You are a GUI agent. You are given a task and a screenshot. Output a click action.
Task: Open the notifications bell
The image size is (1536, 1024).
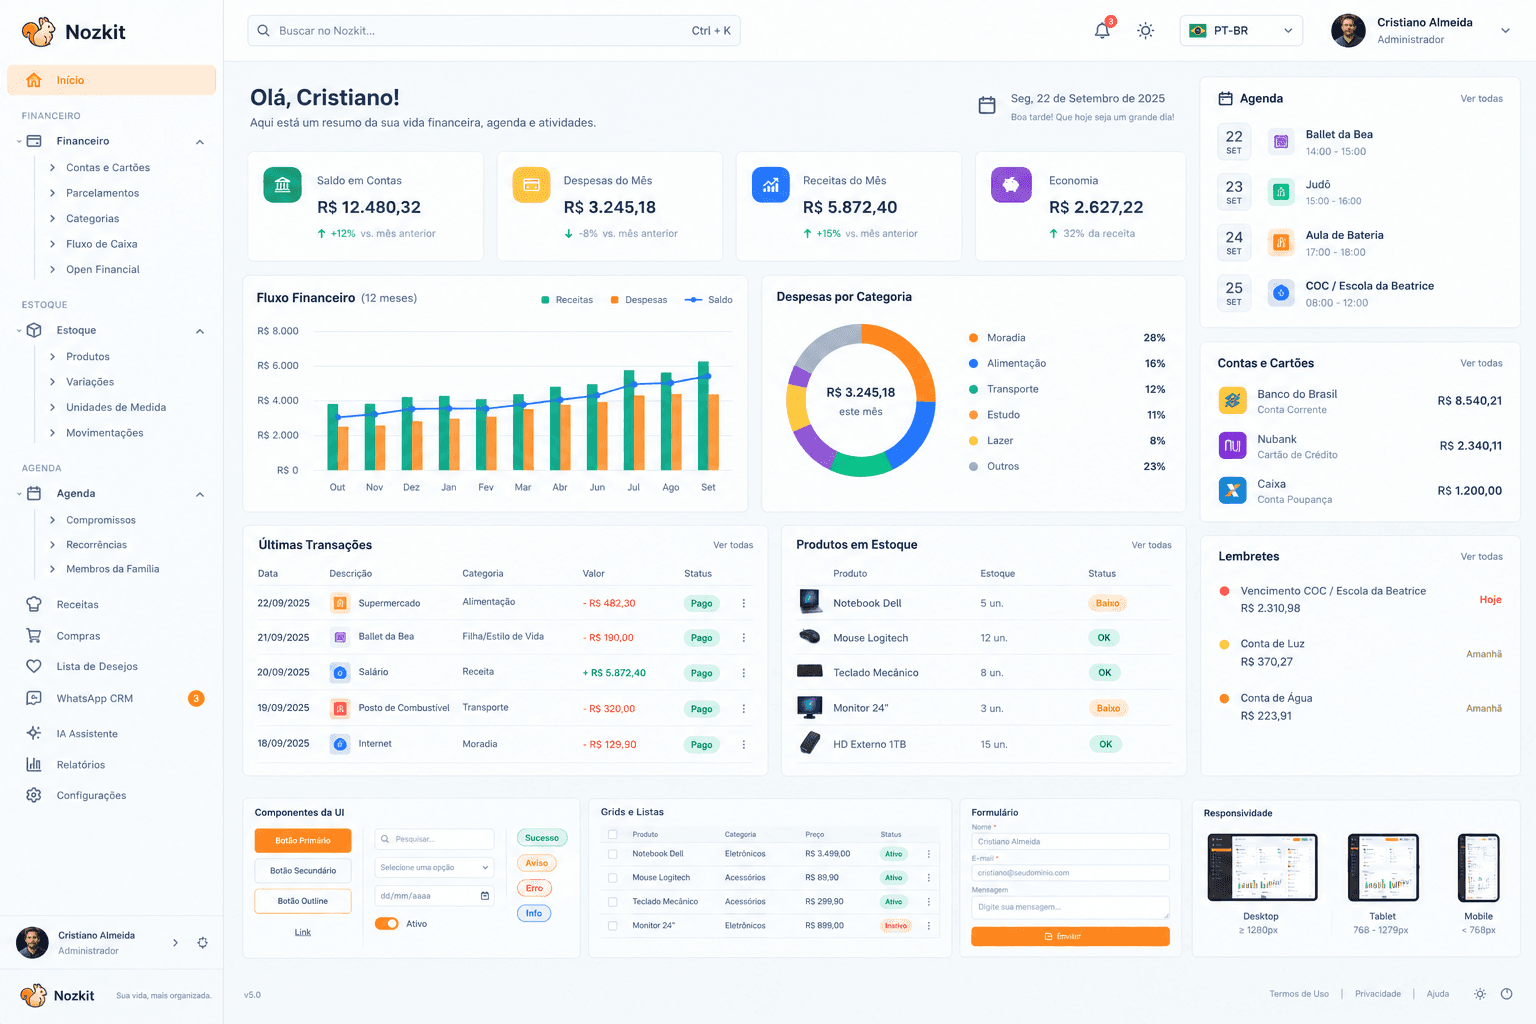point(1102,30)
